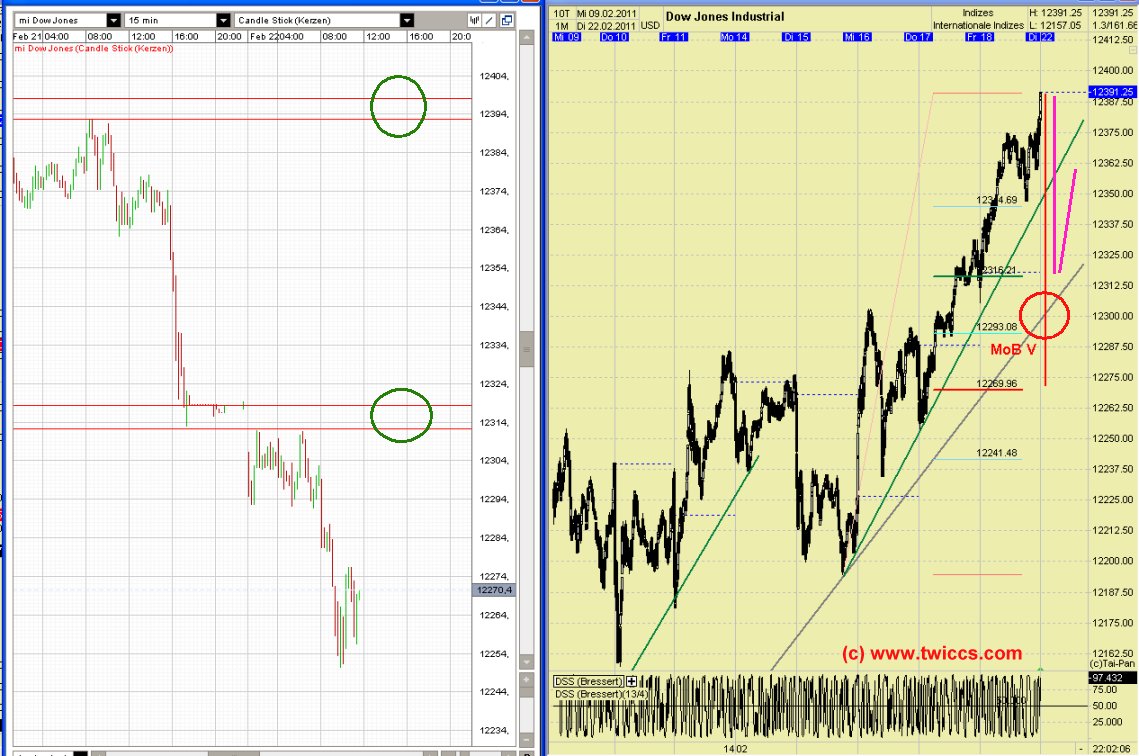1139x756 pixels.
Task: Click the Di 15 date marker
Action: 796,36
